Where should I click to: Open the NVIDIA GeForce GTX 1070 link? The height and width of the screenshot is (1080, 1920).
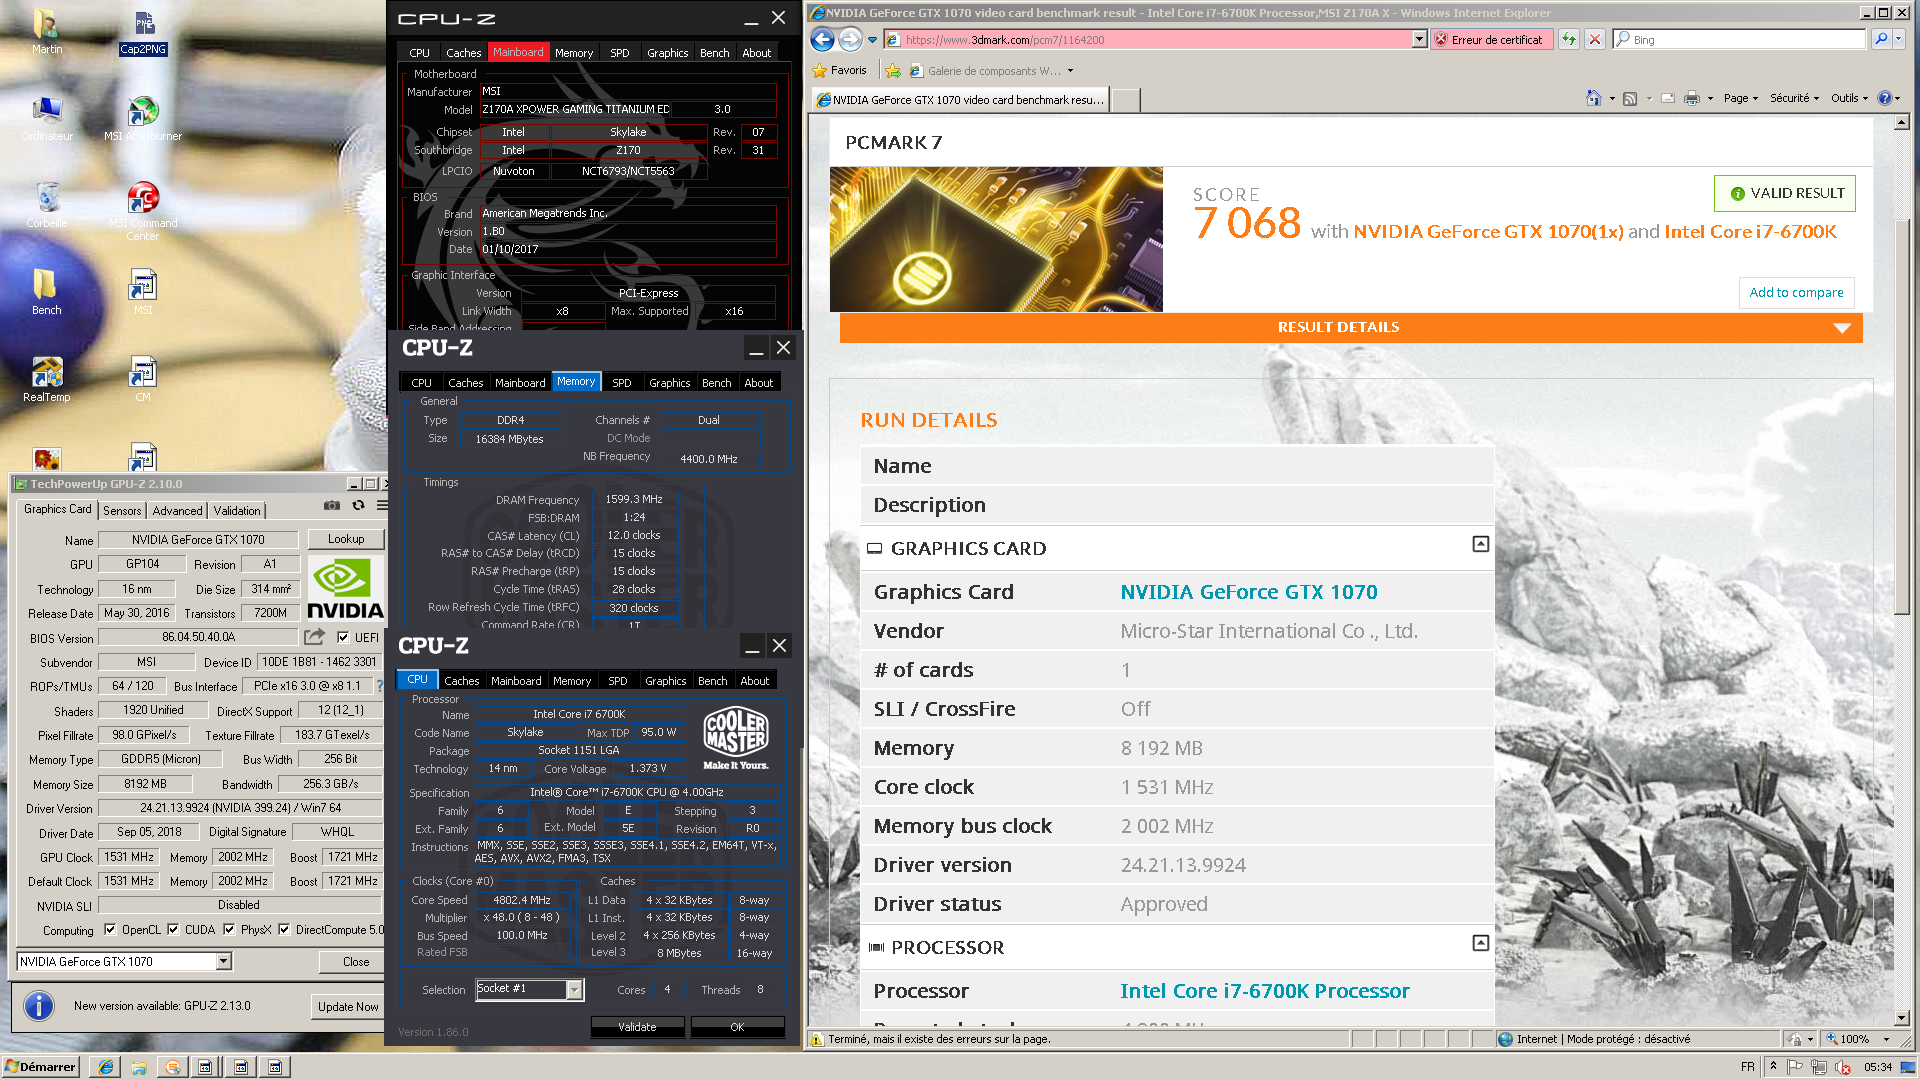point(1248,592)
